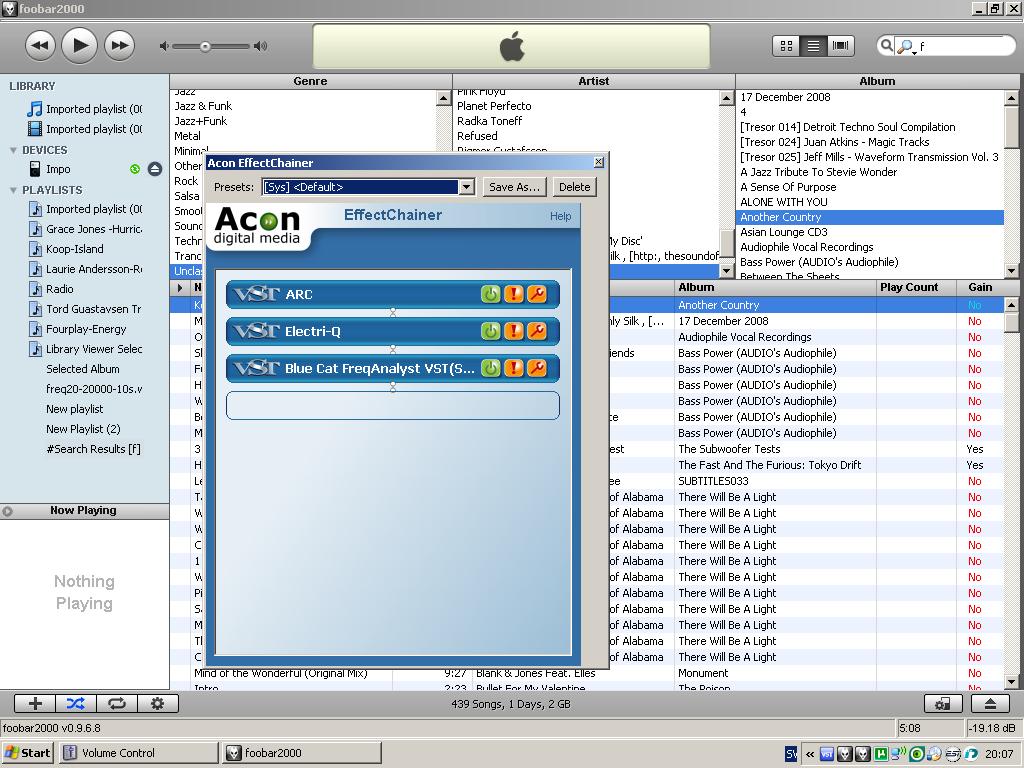Select the New Playlist (2) entry
The height and width of the screenshot is (768, 1024).
[x=83, y=429]
